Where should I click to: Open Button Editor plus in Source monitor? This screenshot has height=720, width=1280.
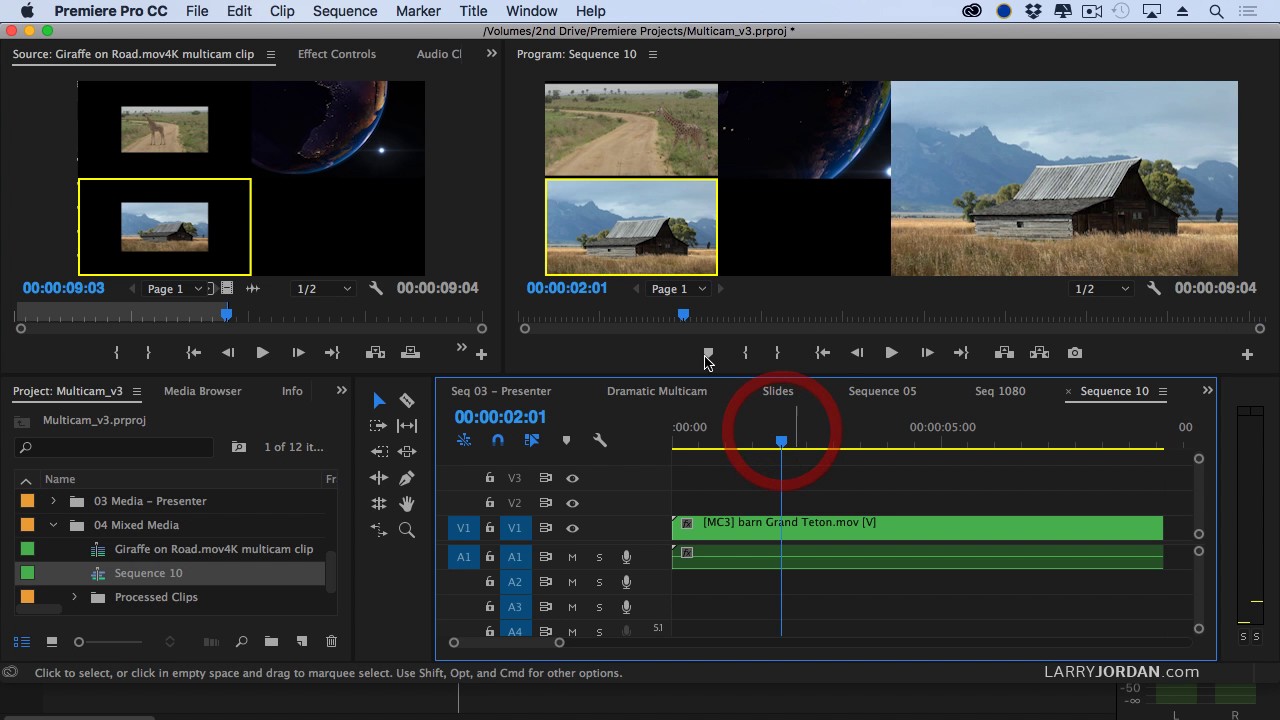pyautogui.click(x=481, y=354)
